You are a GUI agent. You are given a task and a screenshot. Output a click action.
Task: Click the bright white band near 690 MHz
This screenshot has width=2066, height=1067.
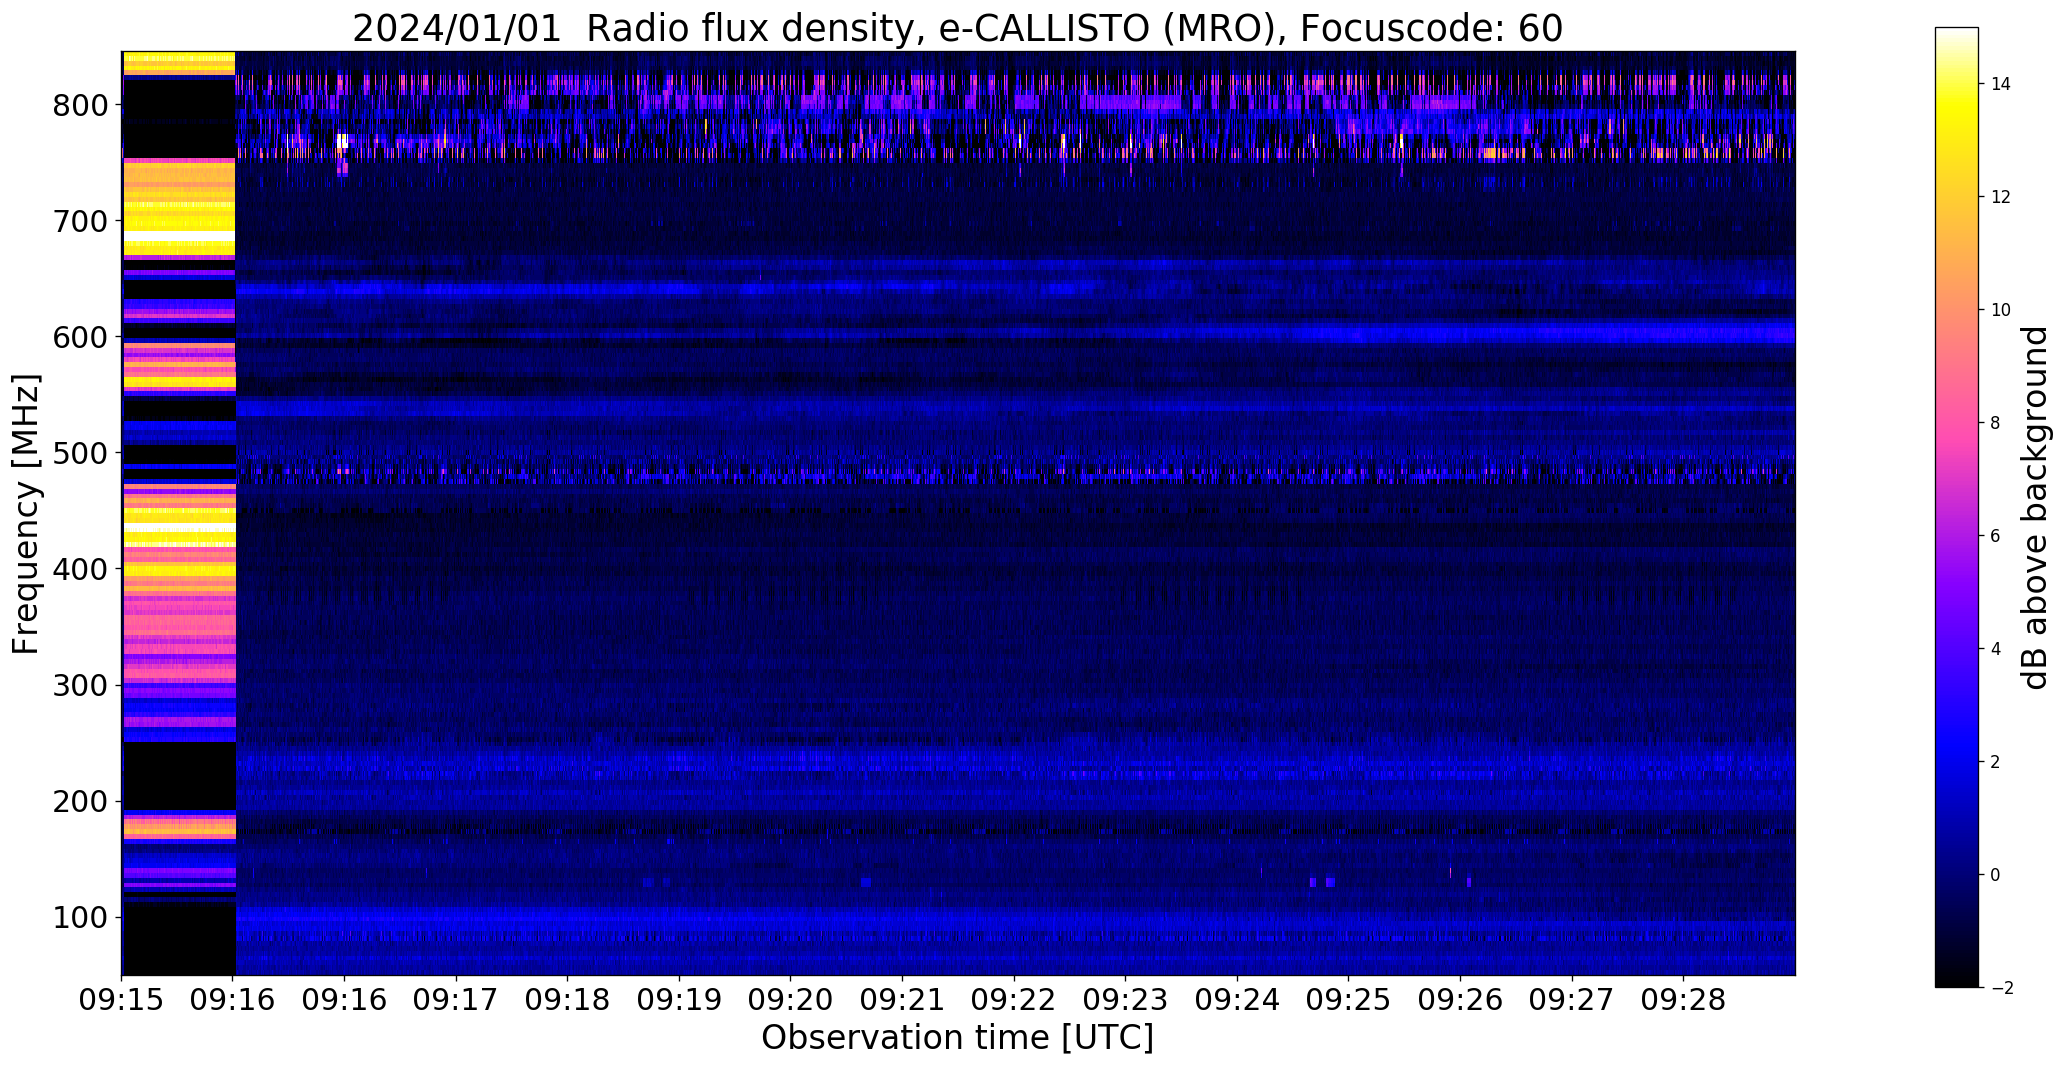pos(179,237)
